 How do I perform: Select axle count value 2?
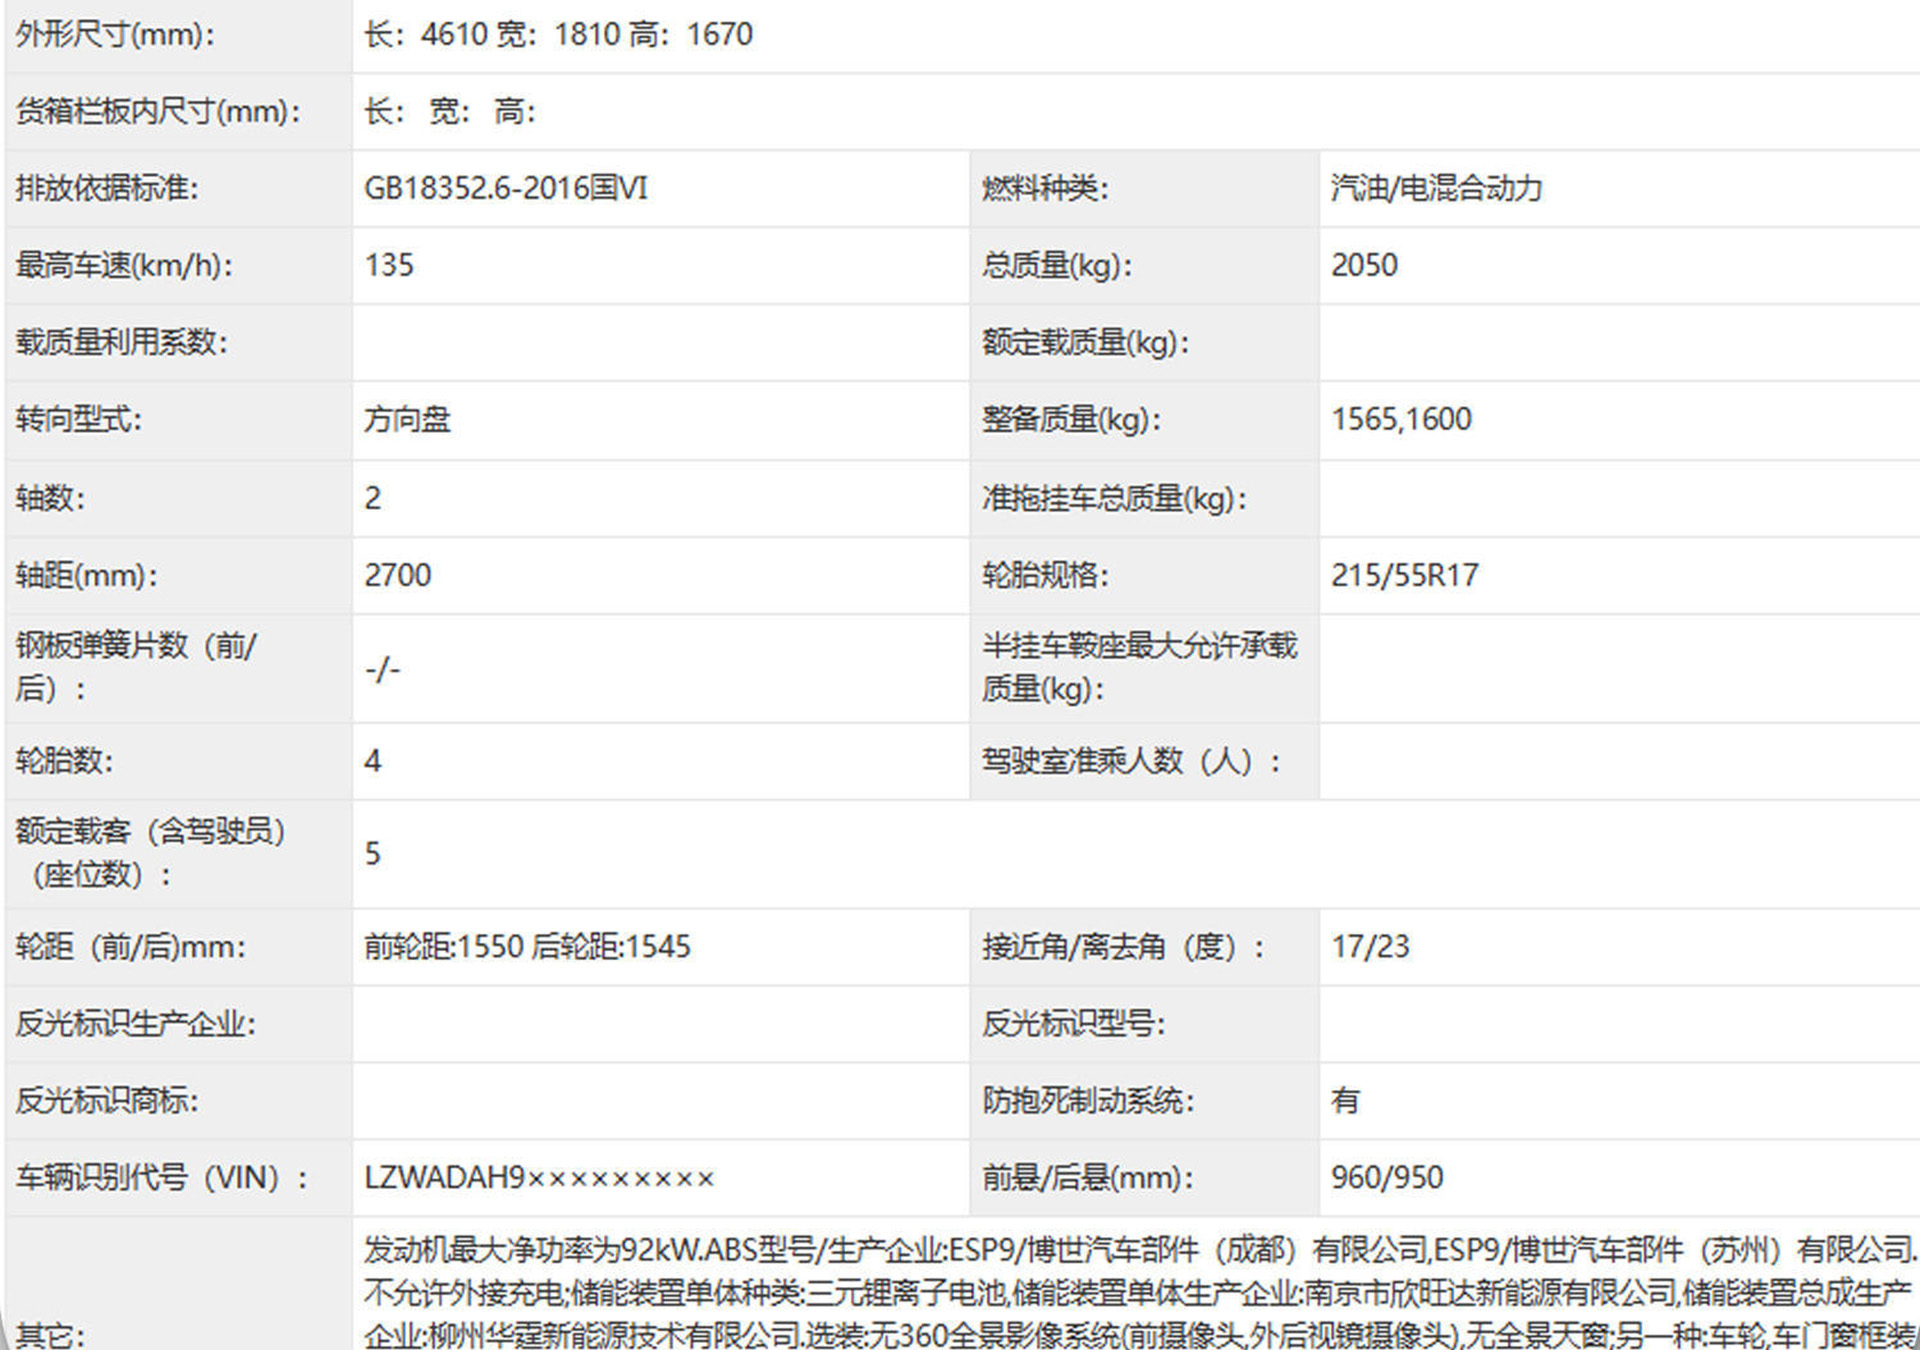(373, 498)
